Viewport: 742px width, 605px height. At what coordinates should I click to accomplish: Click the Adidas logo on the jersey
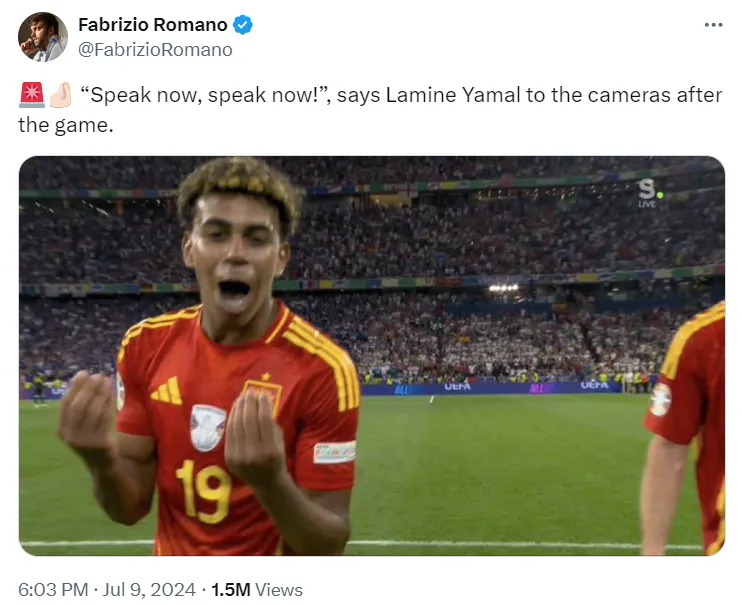point(167,391)
